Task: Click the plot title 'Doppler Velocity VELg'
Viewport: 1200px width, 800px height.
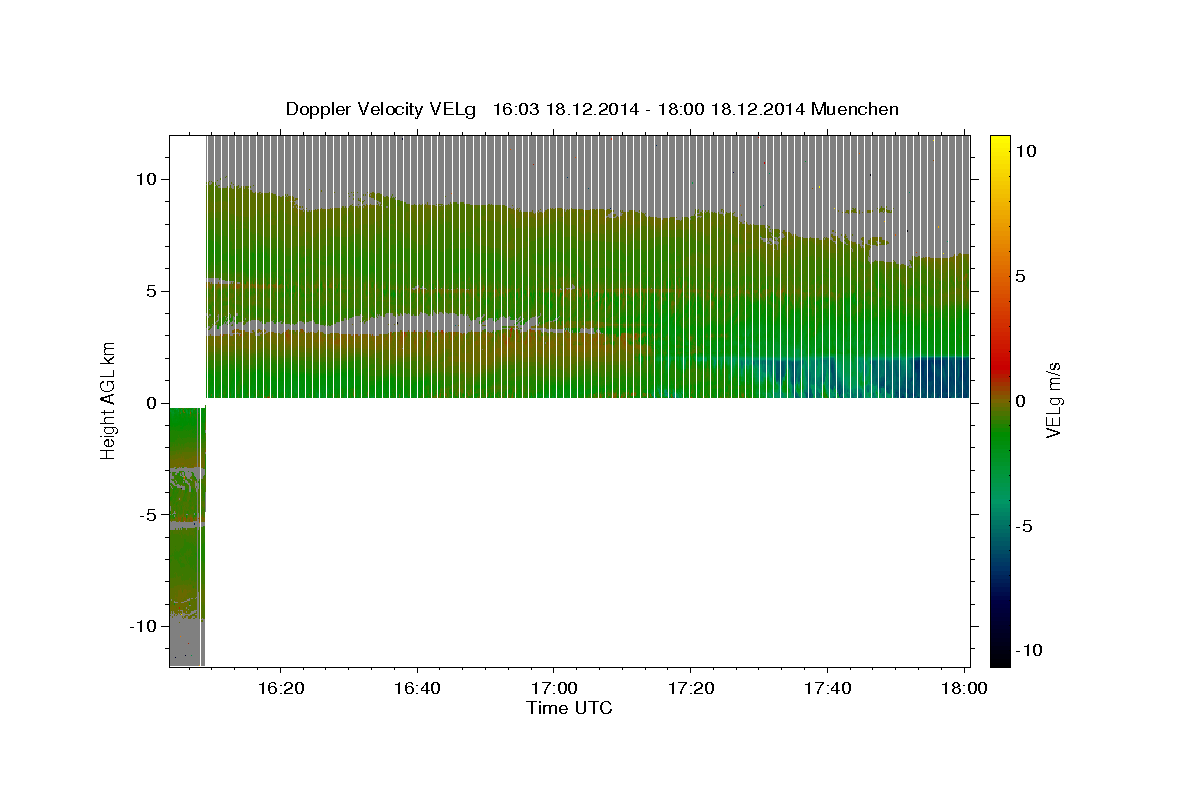Action: [383, 109]
